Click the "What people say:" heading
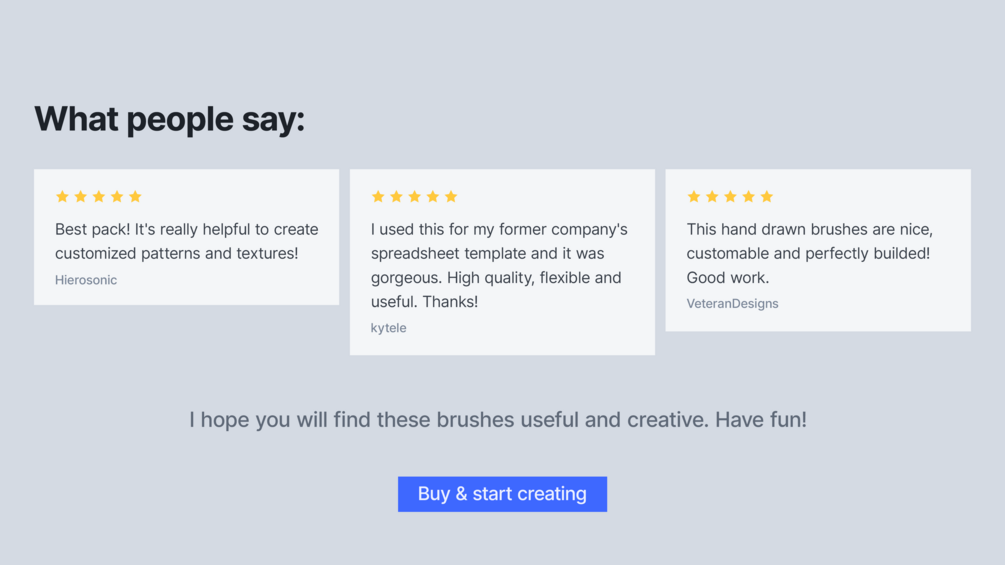This screenshot has height=565, width=1005. coord(169,119)
